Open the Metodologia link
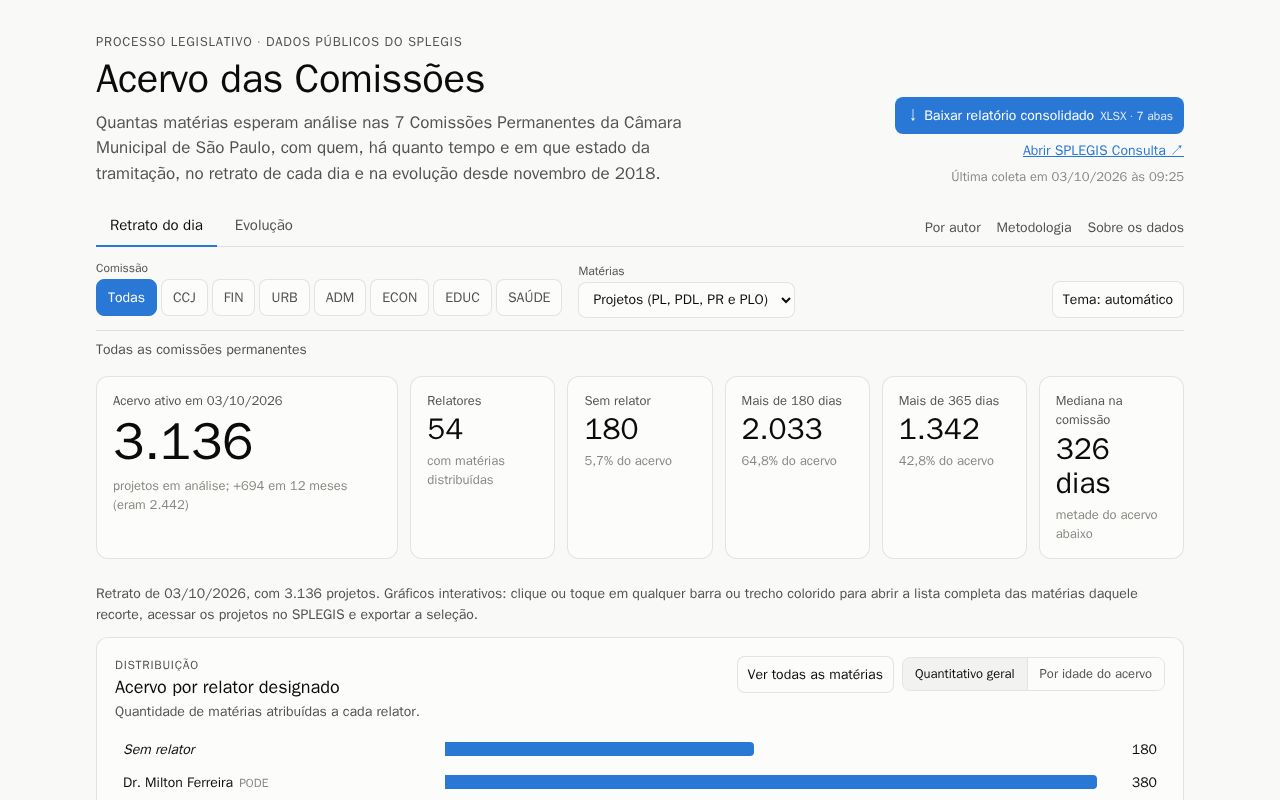 1034,227
